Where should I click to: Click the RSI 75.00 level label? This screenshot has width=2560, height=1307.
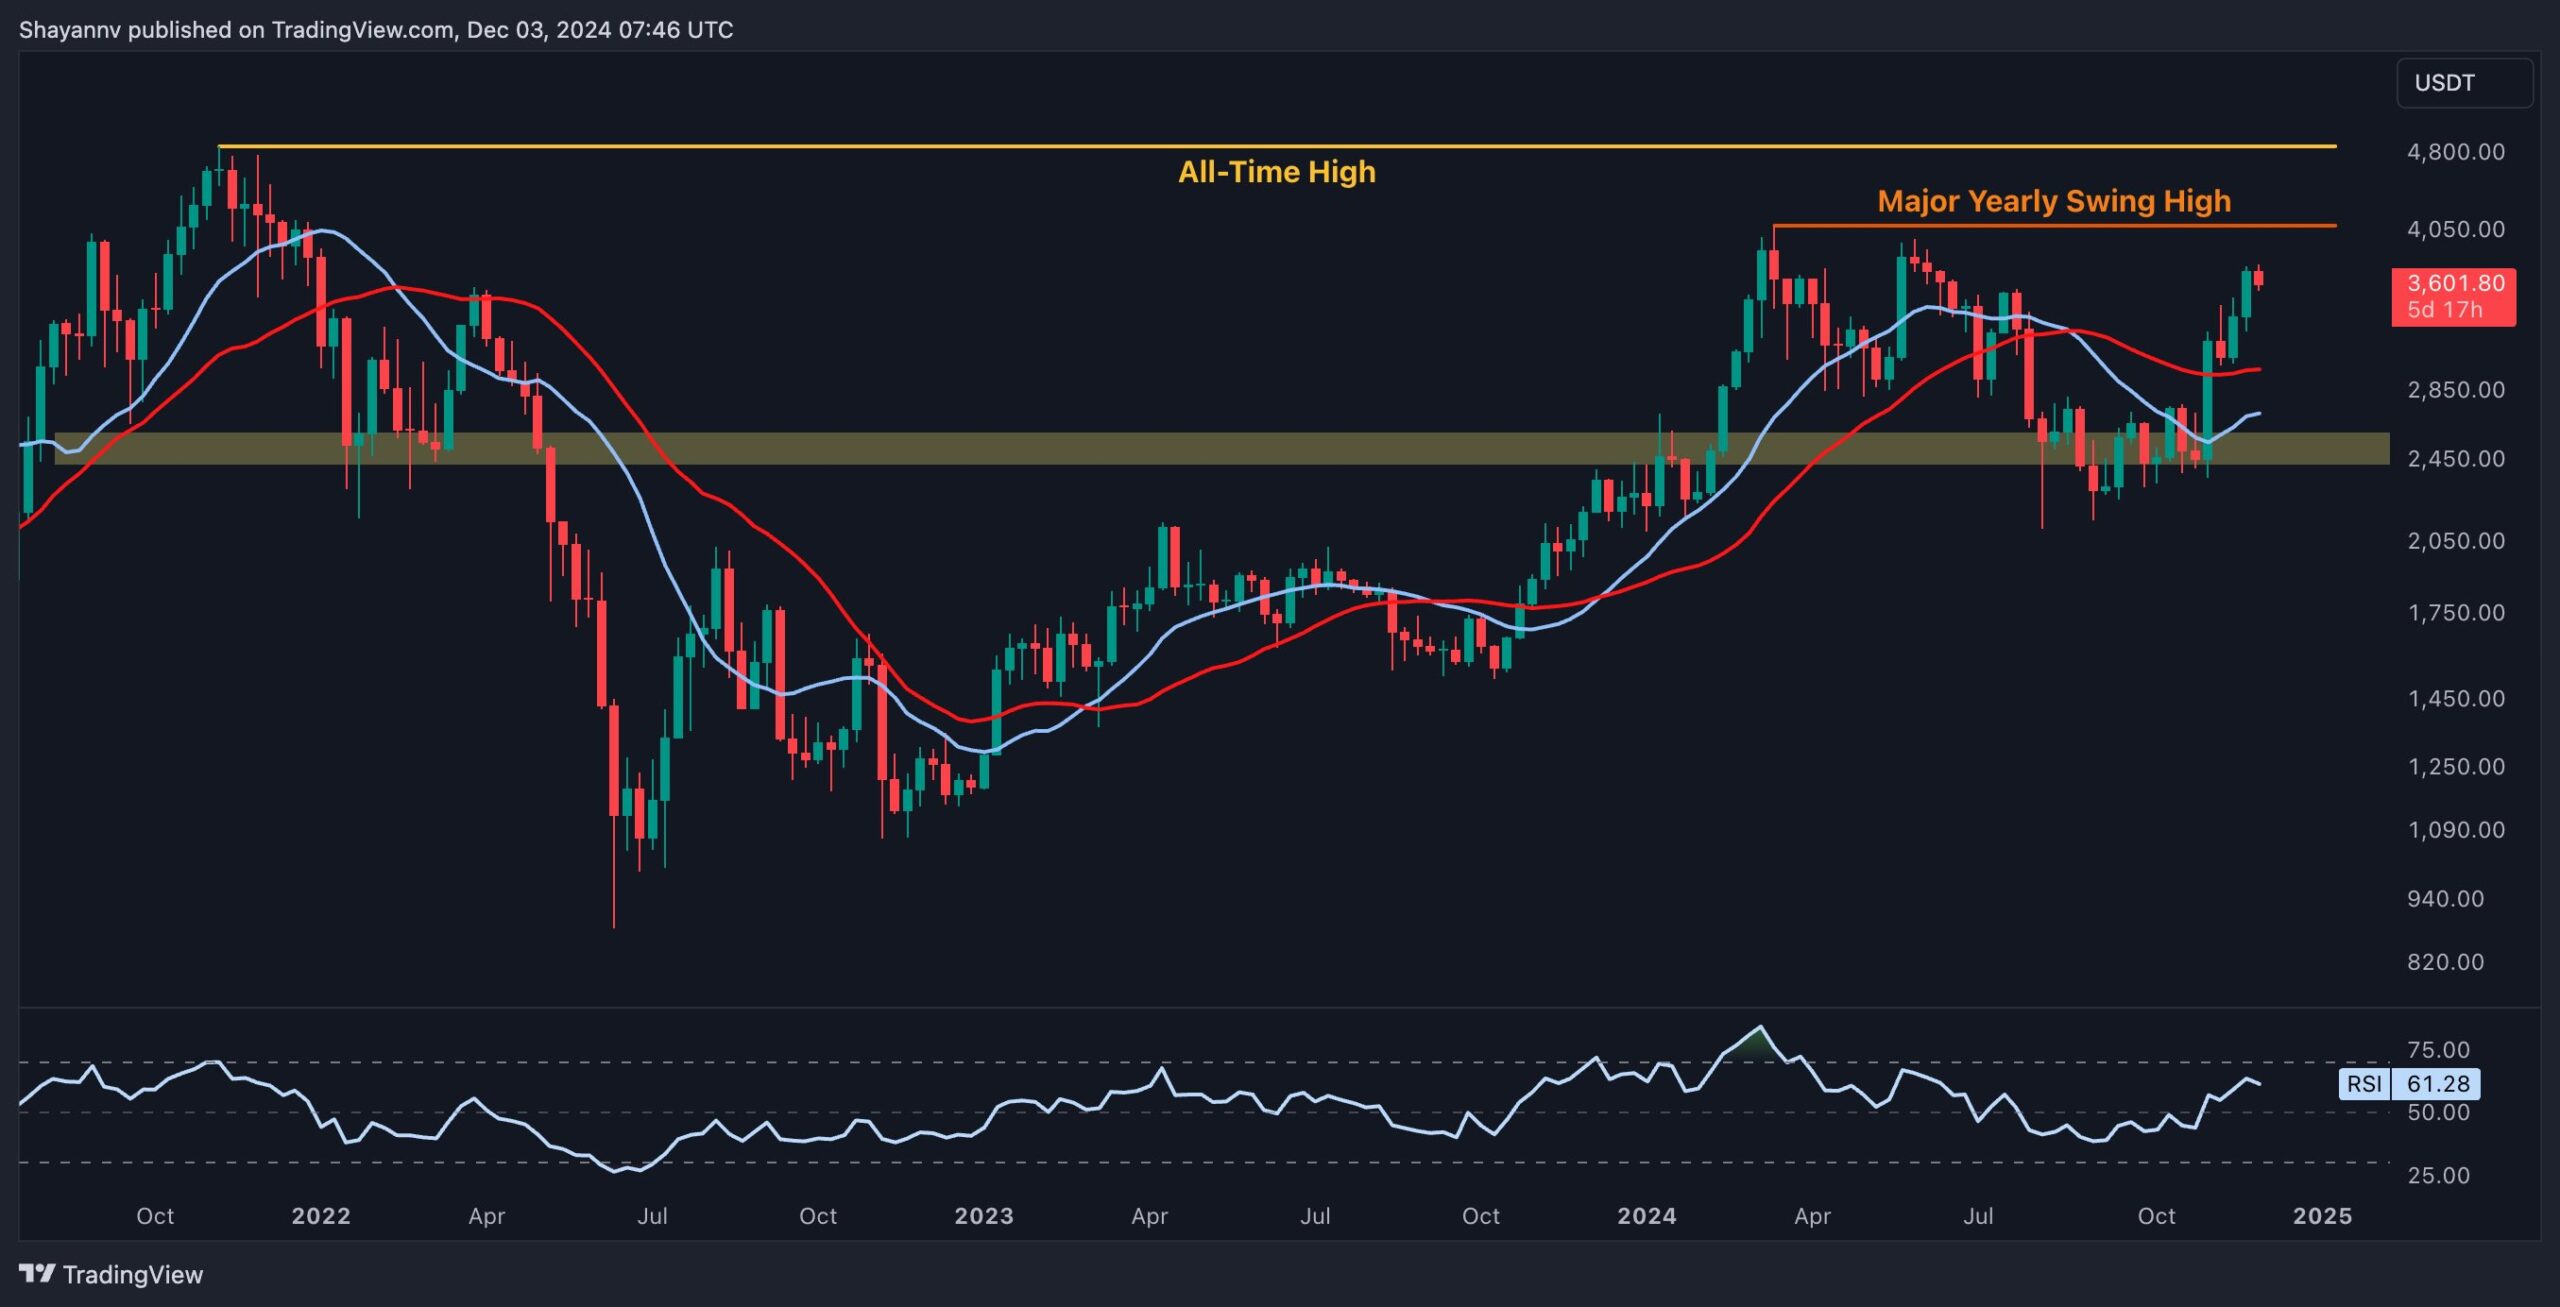(2438, 1050)
